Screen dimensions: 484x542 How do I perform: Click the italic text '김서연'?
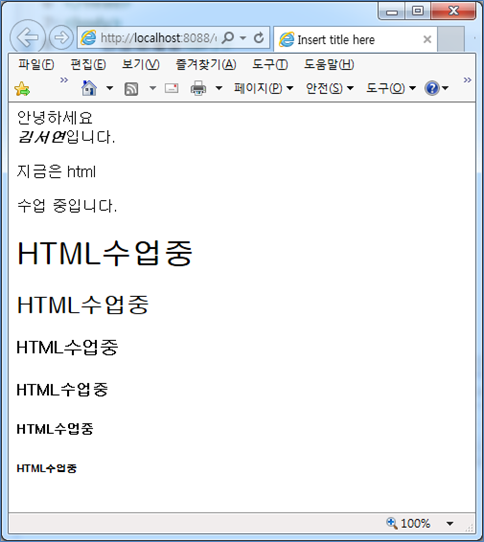(41, 137)
